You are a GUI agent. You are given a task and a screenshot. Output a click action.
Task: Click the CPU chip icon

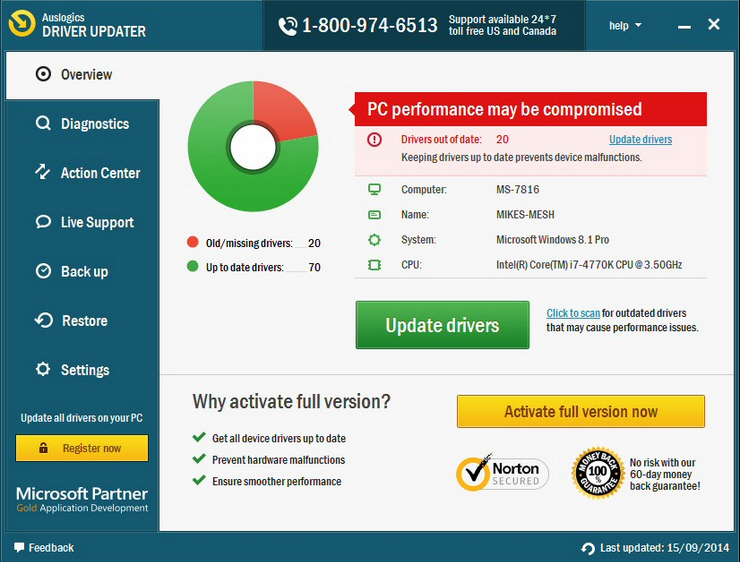(374, 265)
